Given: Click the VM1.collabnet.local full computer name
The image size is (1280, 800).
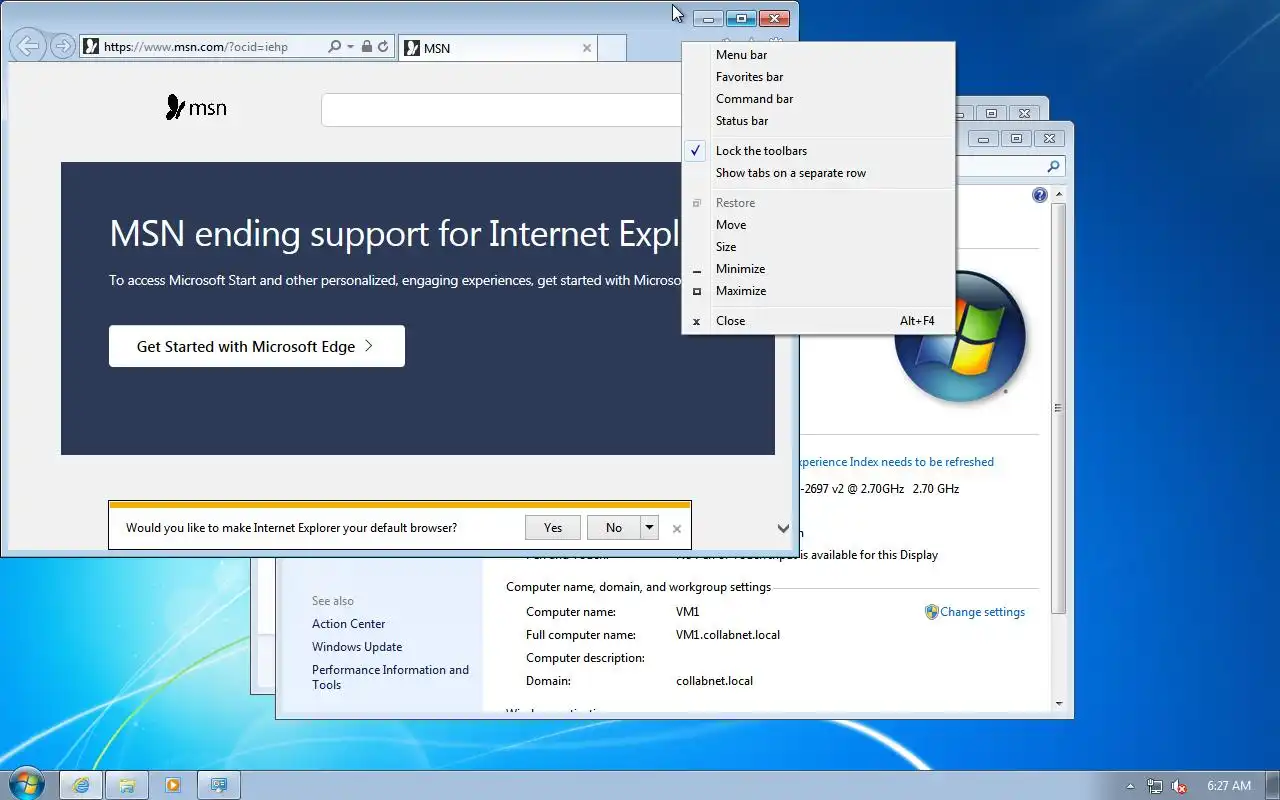Looking at the screenshot, I should [x=727, y=635].
